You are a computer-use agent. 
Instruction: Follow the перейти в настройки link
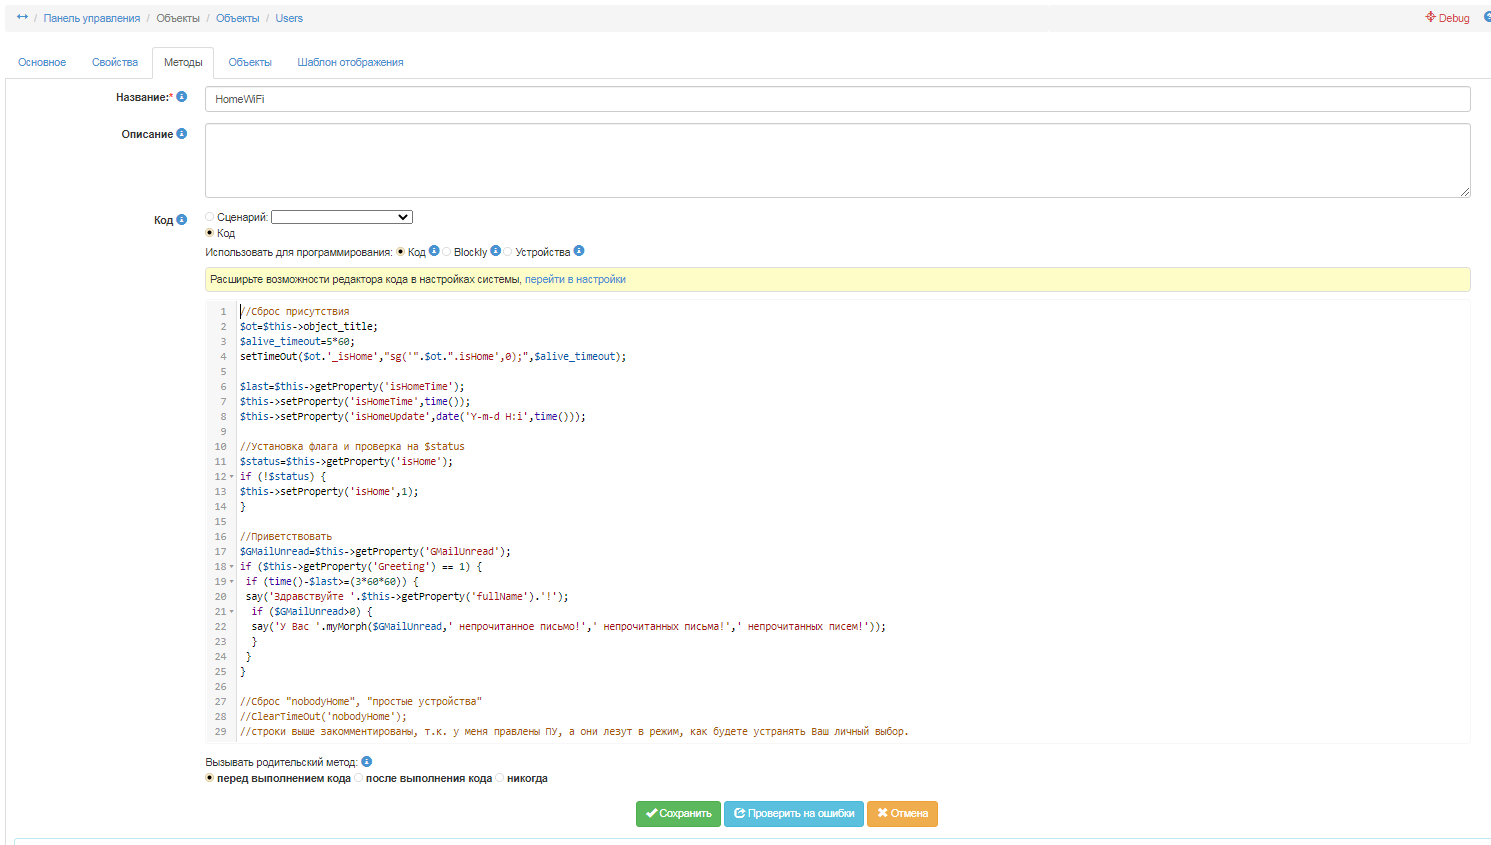575,279
